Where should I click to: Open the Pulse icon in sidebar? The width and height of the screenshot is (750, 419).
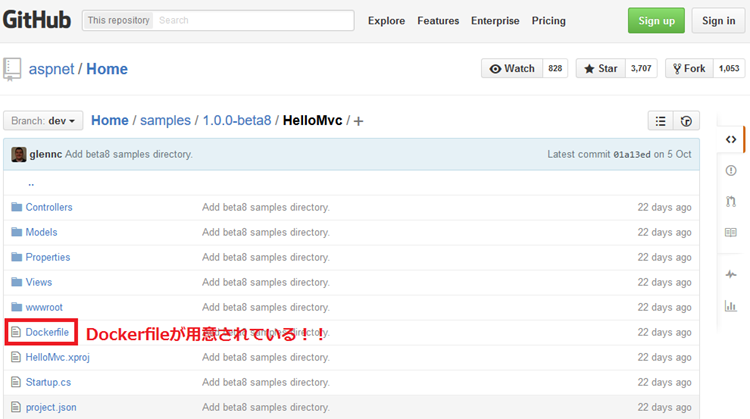(x=730, y=275)
